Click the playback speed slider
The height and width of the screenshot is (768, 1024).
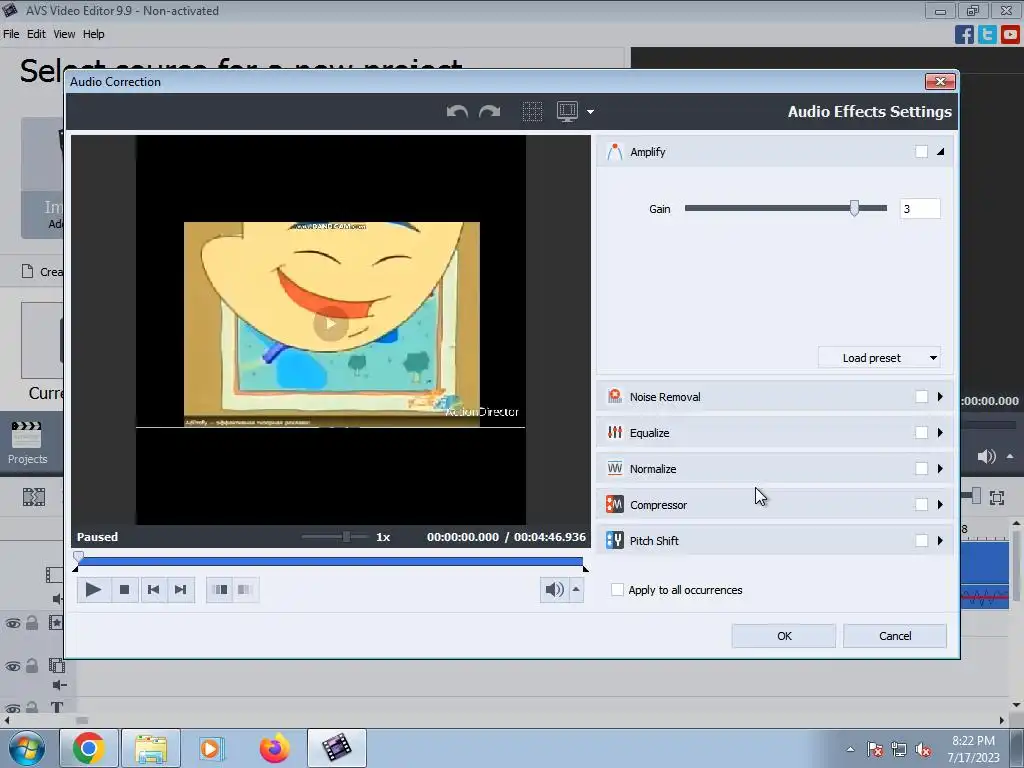pos(334,537)
